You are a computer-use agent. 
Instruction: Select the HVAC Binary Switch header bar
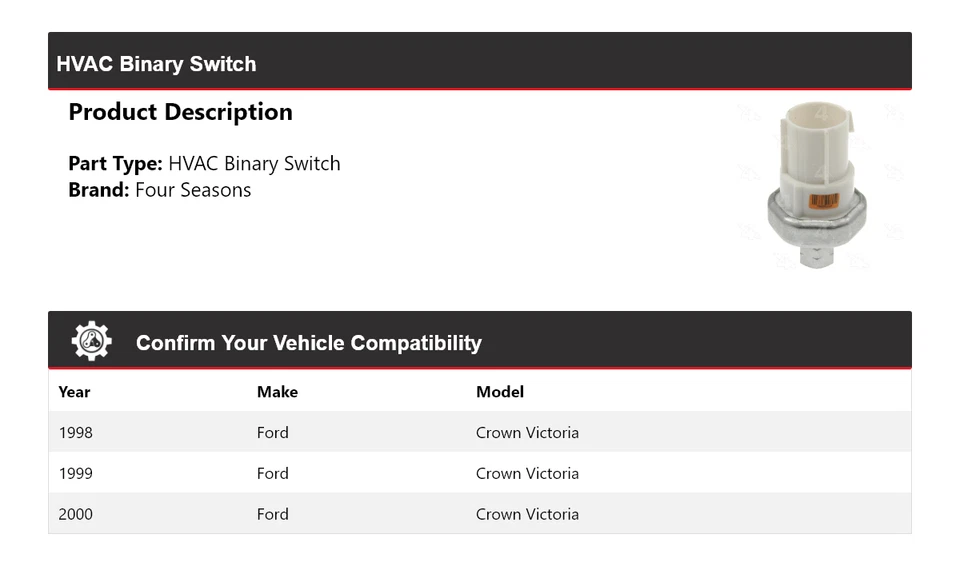click(479, 61)
